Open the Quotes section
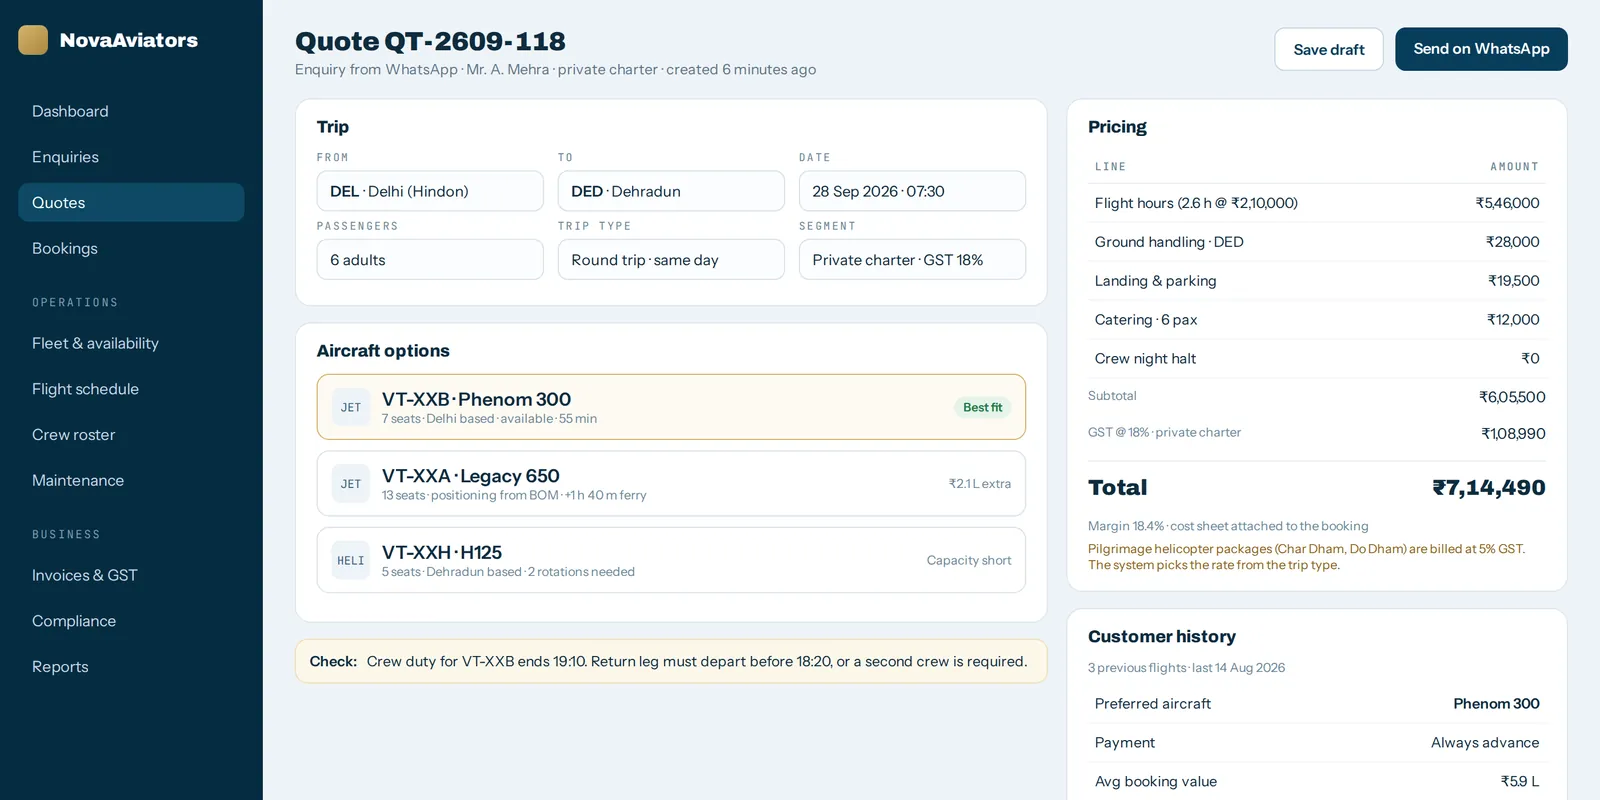The height and width of the screenshot is (800, 1600). (131, 202)
